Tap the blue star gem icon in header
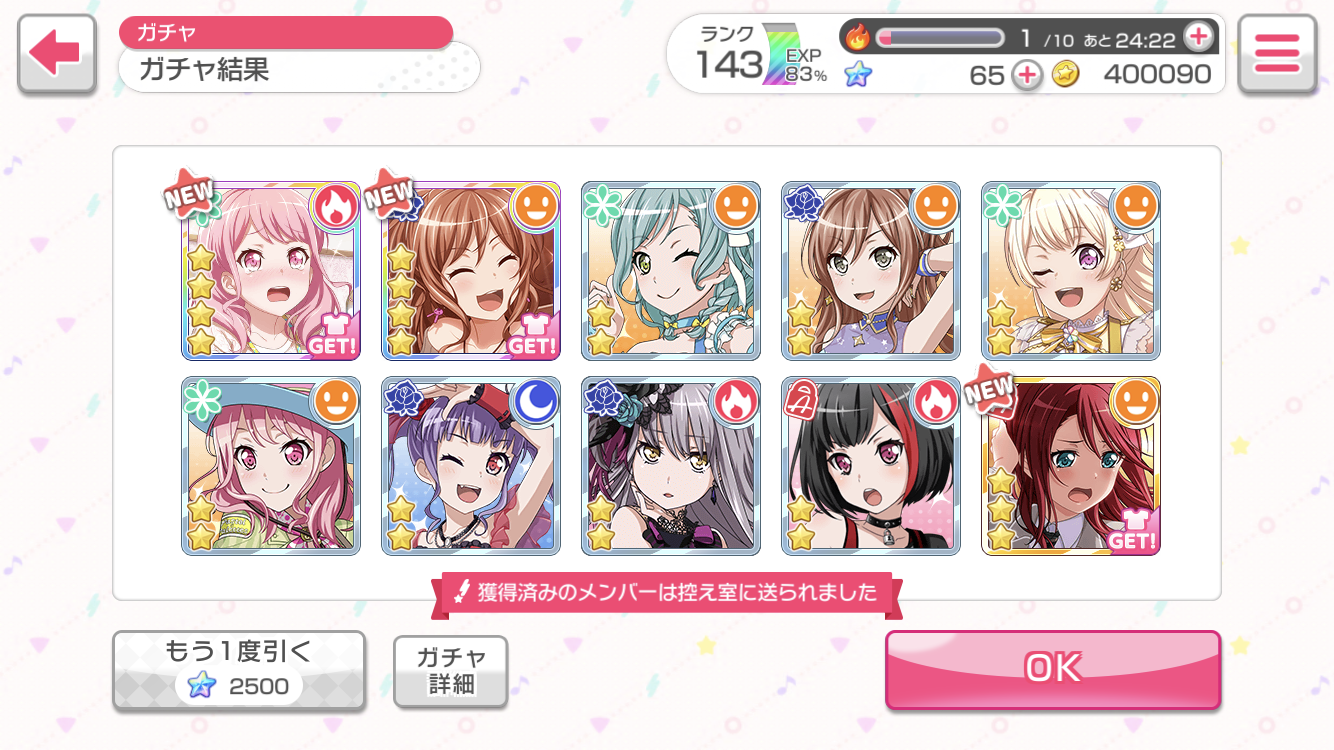1334x750 pixels. [857, 74]
